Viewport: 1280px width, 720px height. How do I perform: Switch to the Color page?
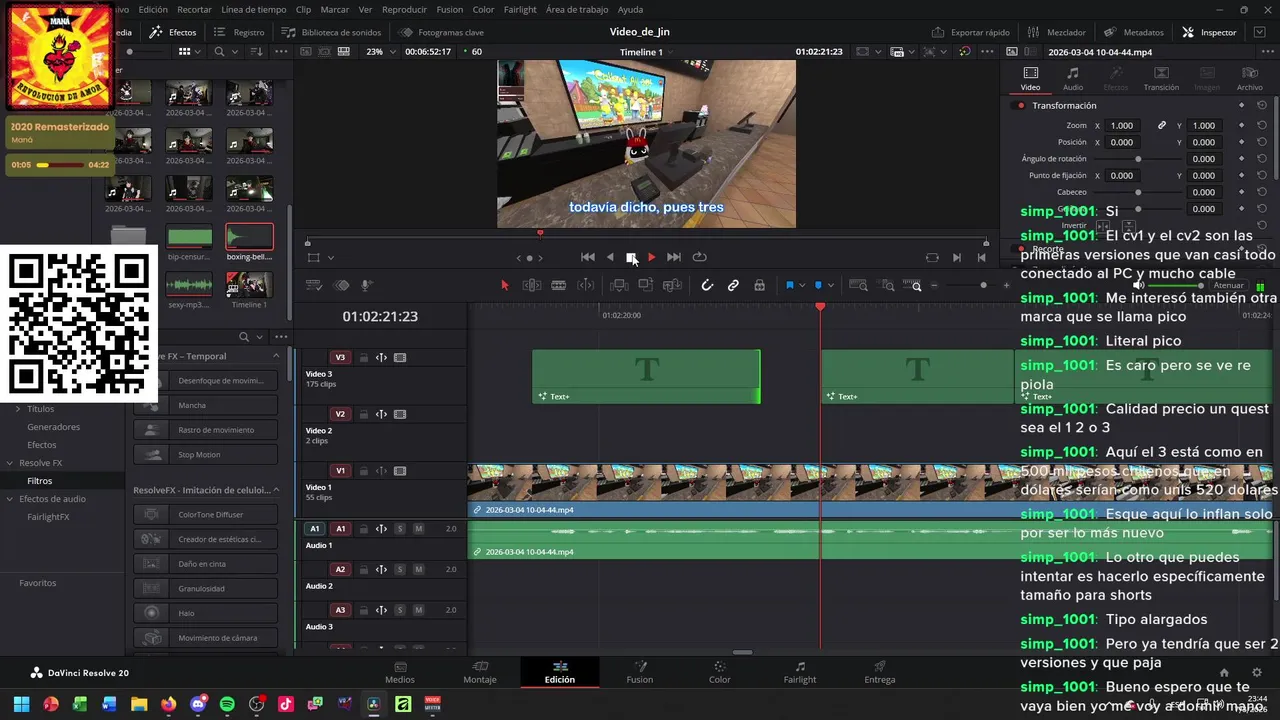click(x=720, y=672)
